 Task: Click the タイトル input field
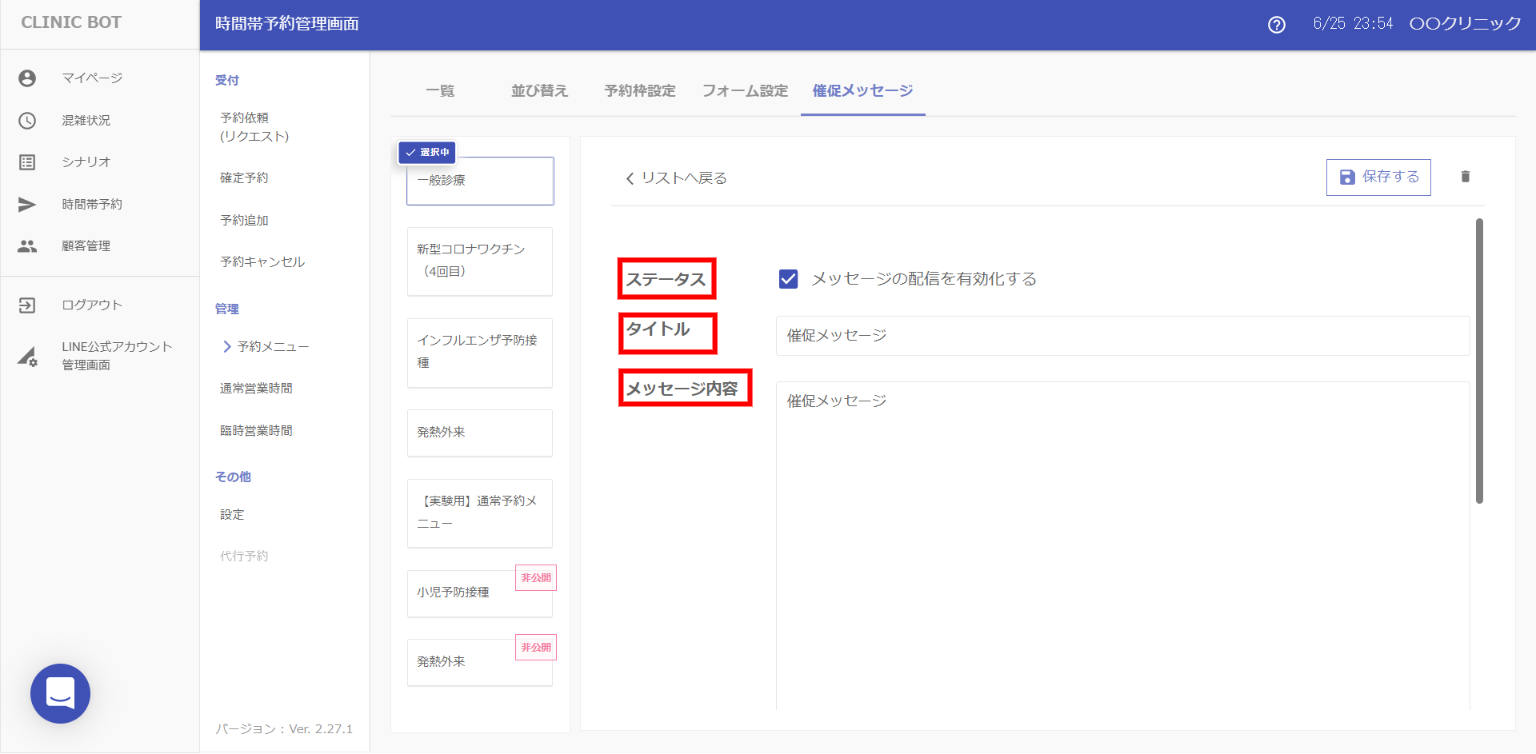[1122, 336]
